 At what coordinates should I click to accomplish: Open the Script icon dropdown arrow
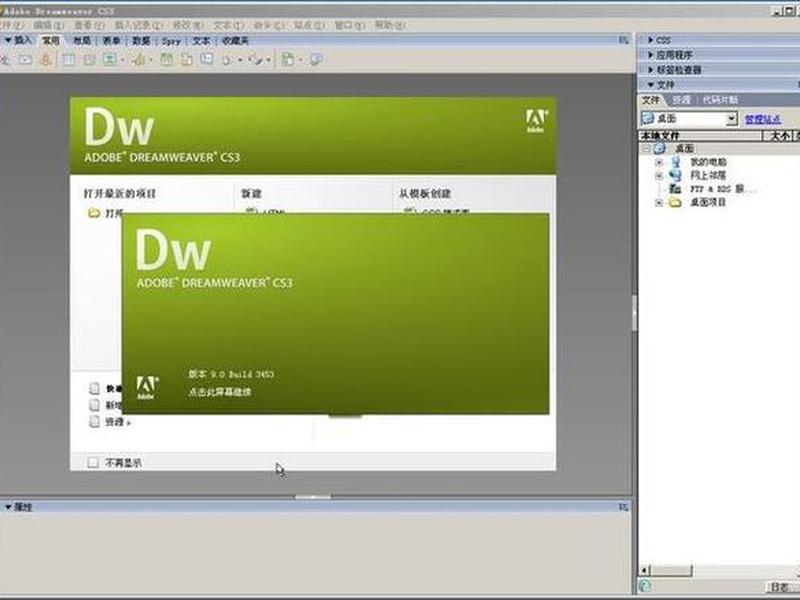268,61
